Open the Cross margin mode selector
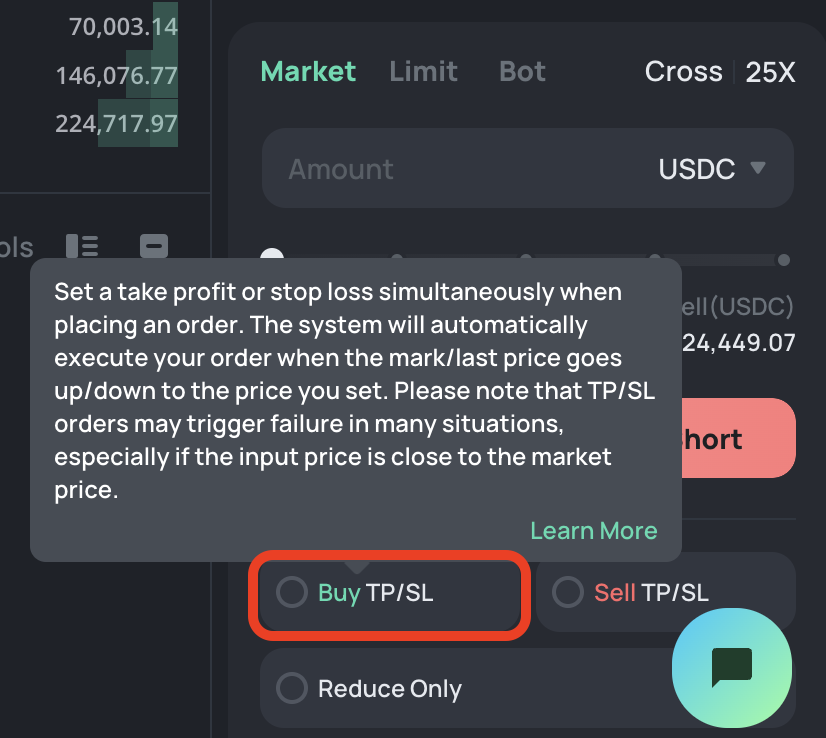The width and height of the screenshot is (826, 738). (x=683, y=72)
